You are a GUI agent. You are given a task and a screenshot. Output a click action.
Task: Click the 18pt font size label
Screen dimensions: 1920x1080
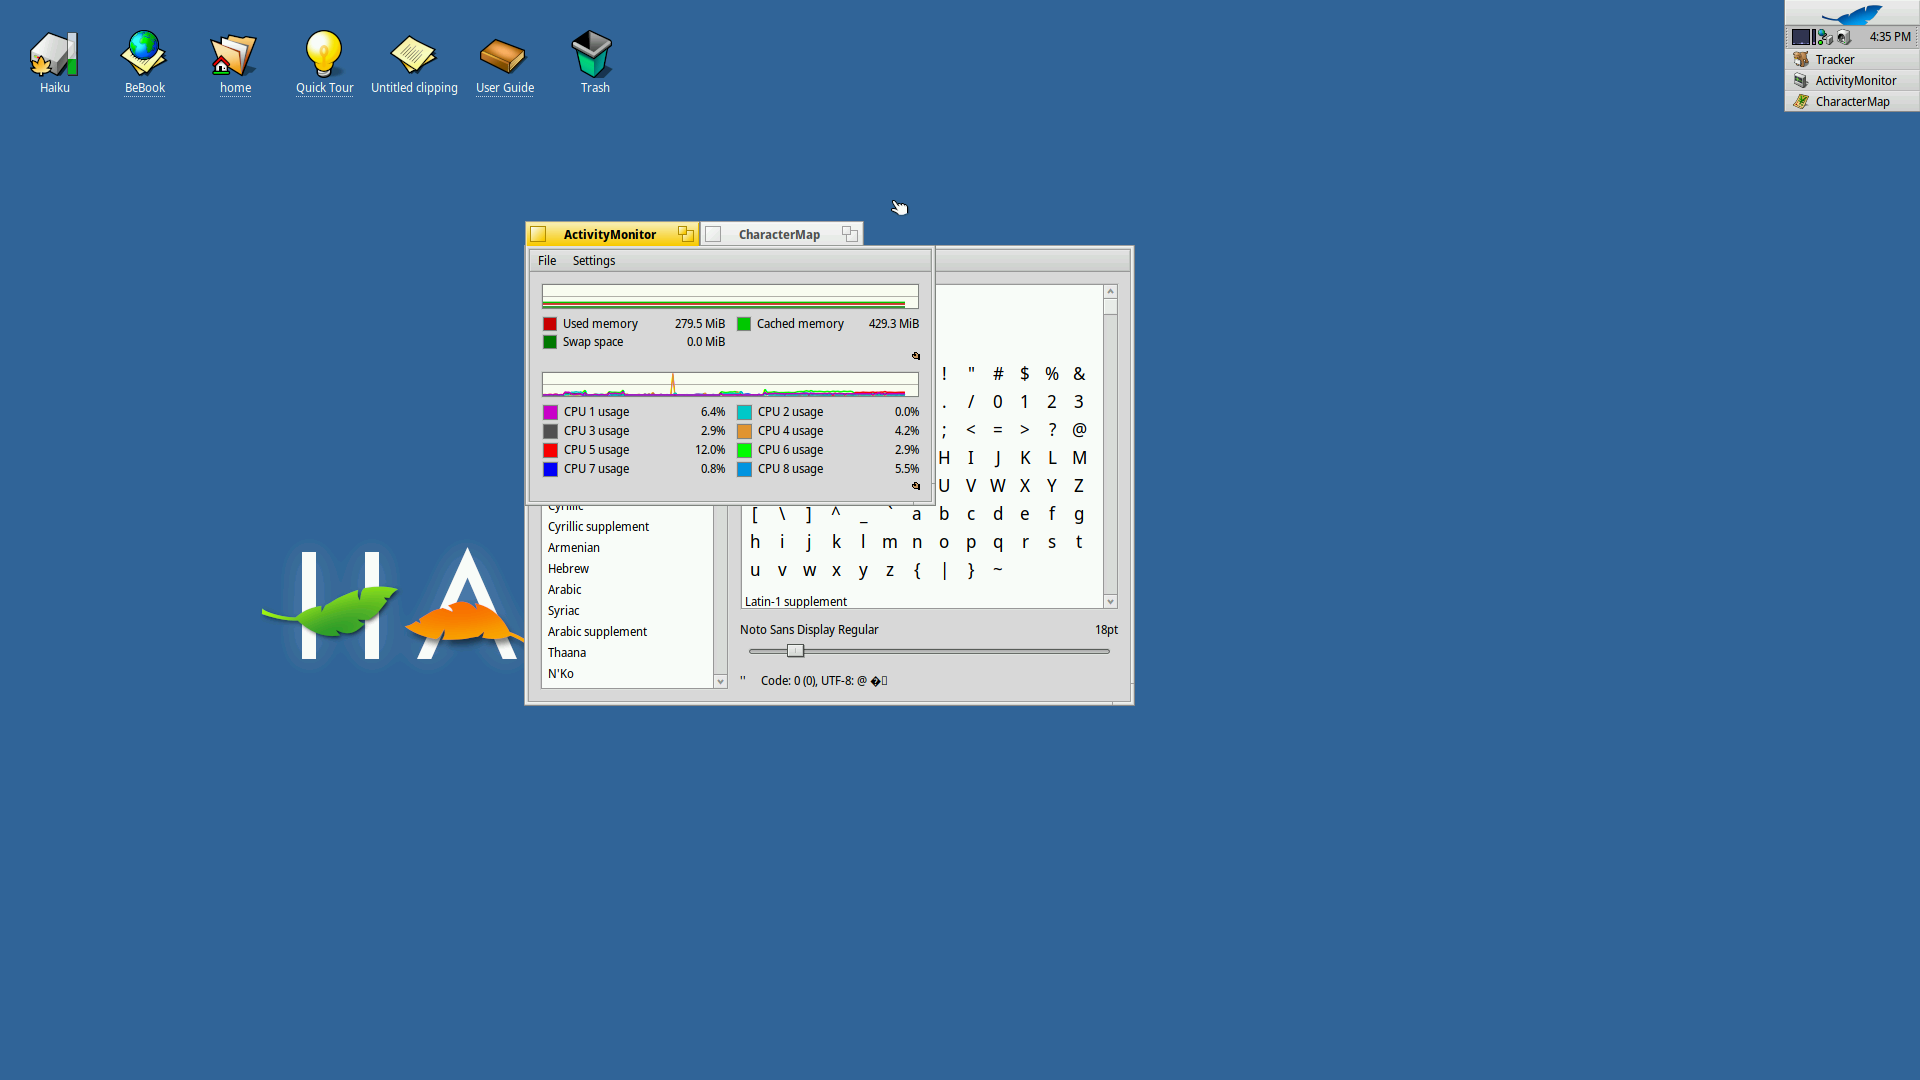(x=1106, y=630)
